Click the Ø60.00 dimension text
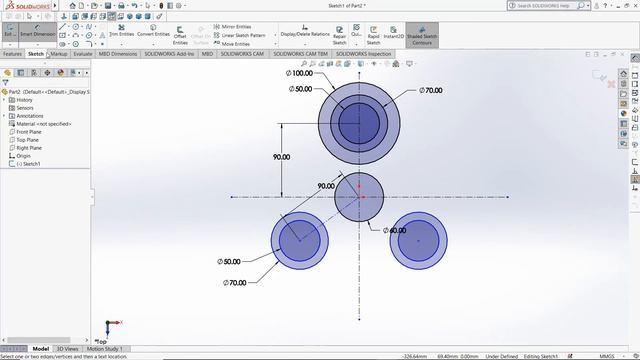The image size is (640, 360). (x=394, y=231)
